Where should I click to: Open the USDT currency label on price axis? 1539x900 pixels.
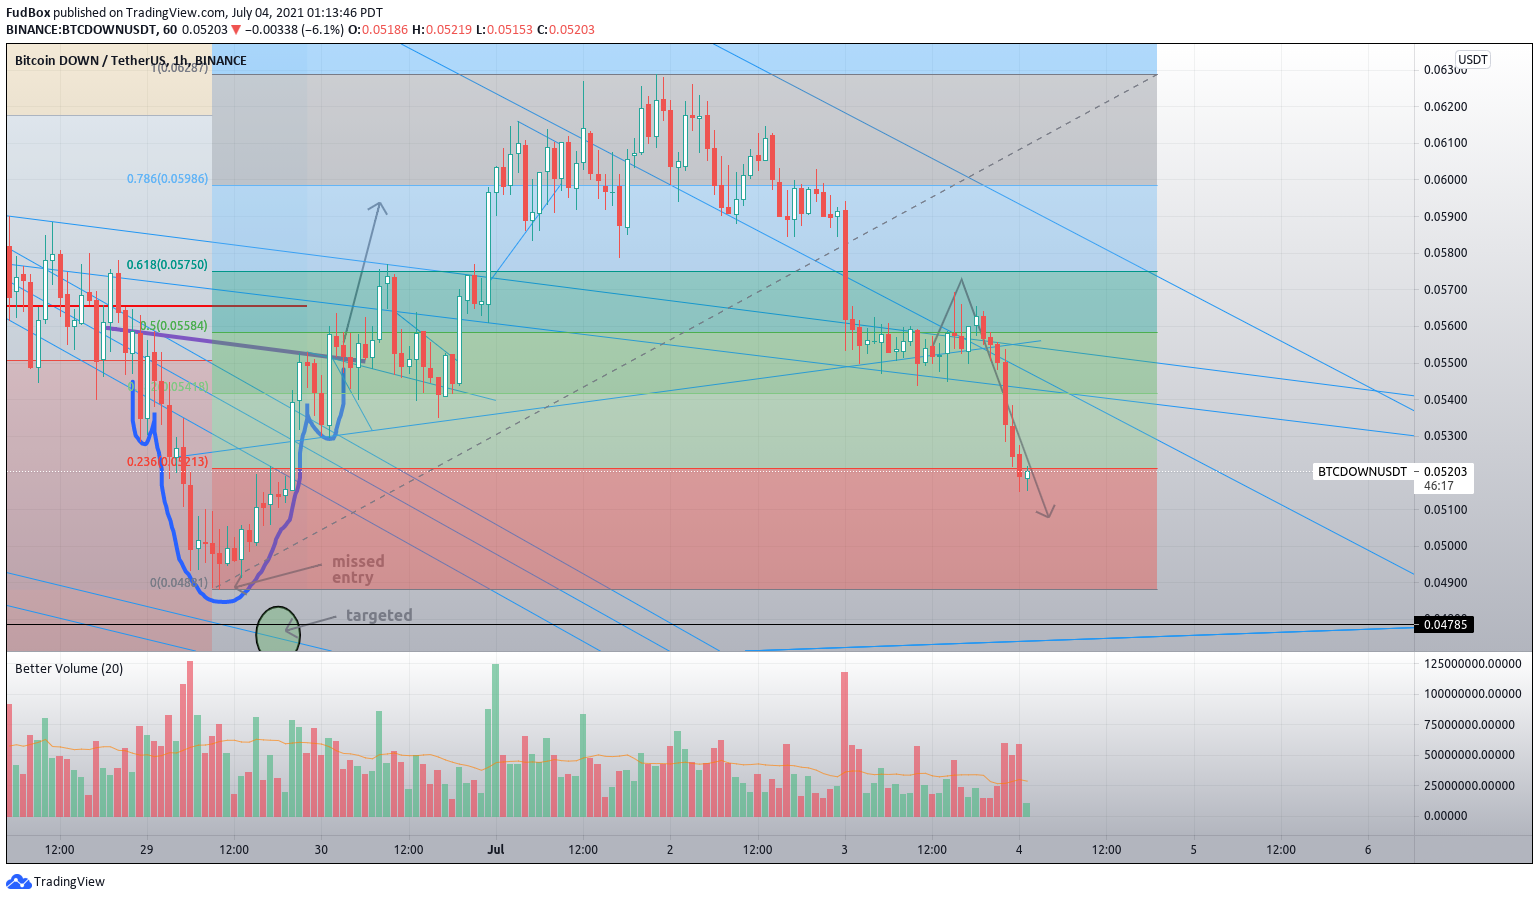1473,60
